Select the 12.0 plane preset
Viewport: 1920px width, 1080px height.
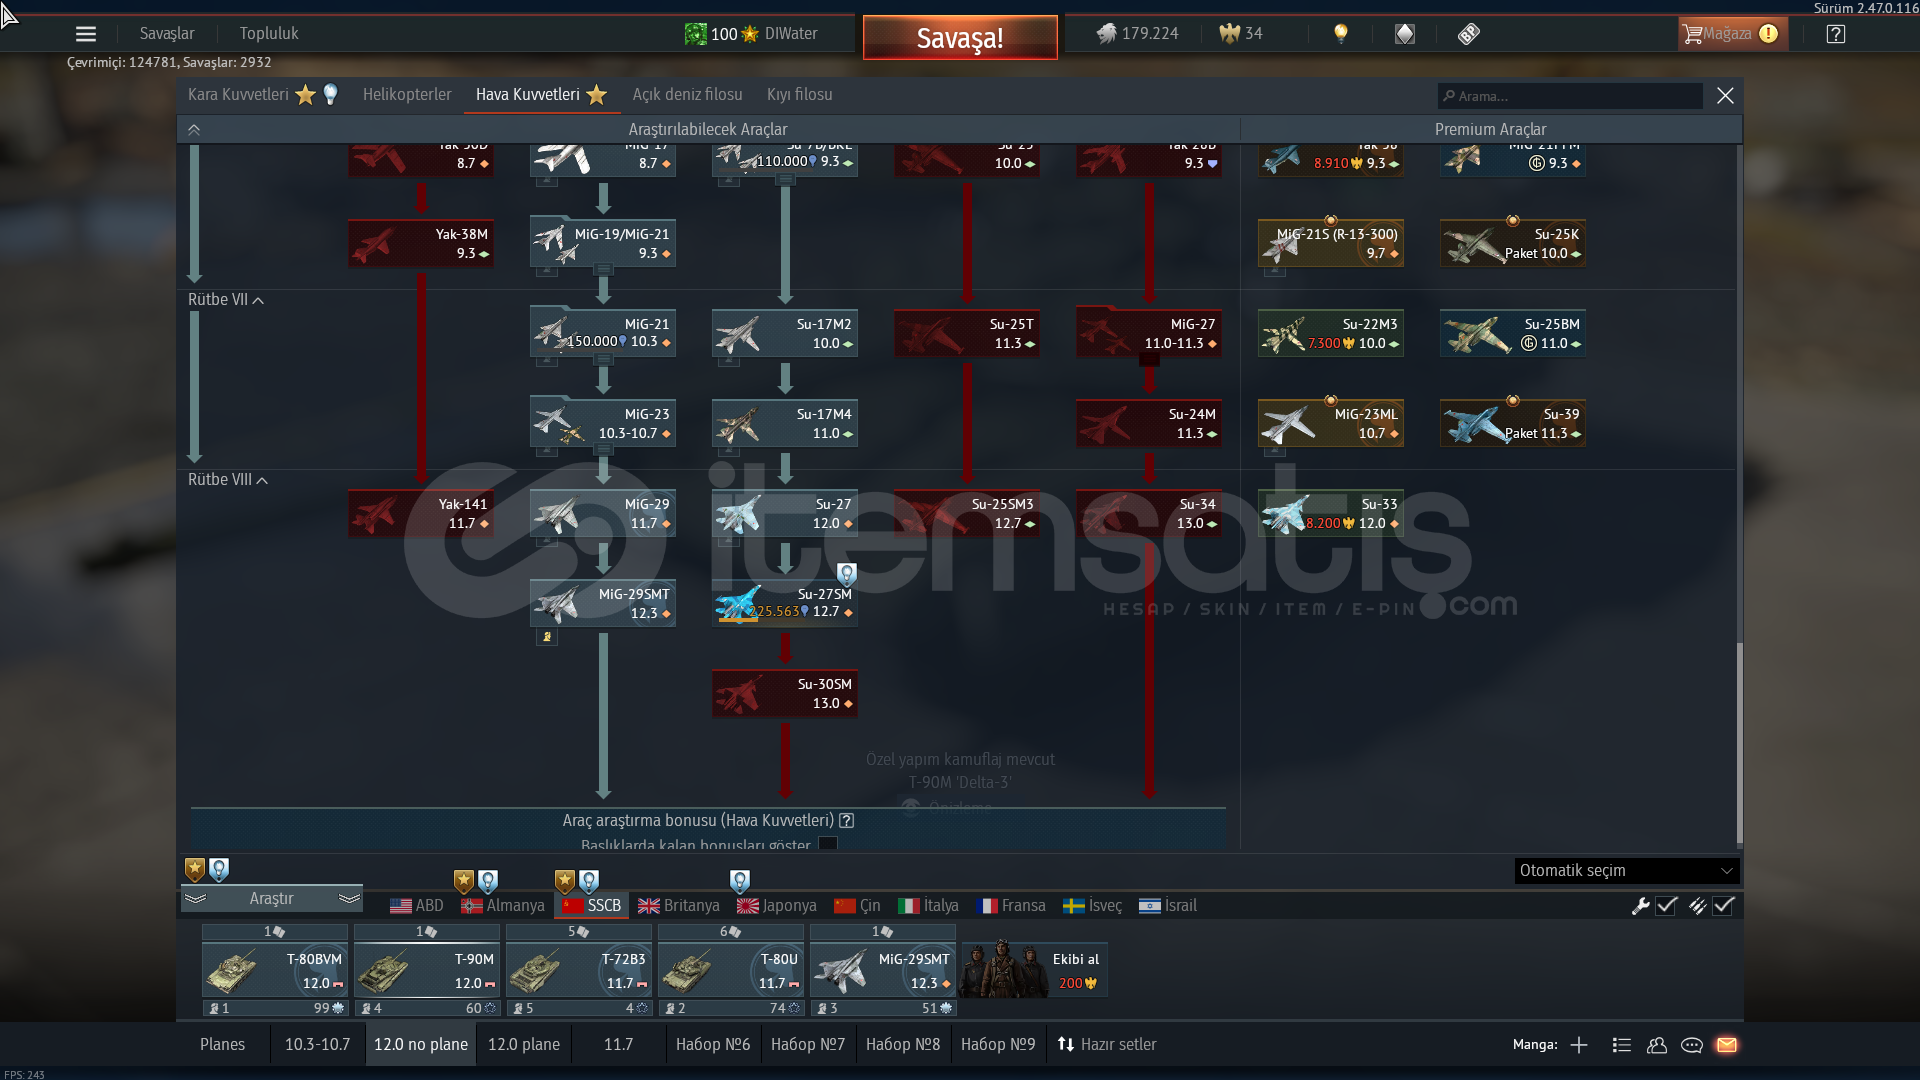click(x=524, y=1045)
